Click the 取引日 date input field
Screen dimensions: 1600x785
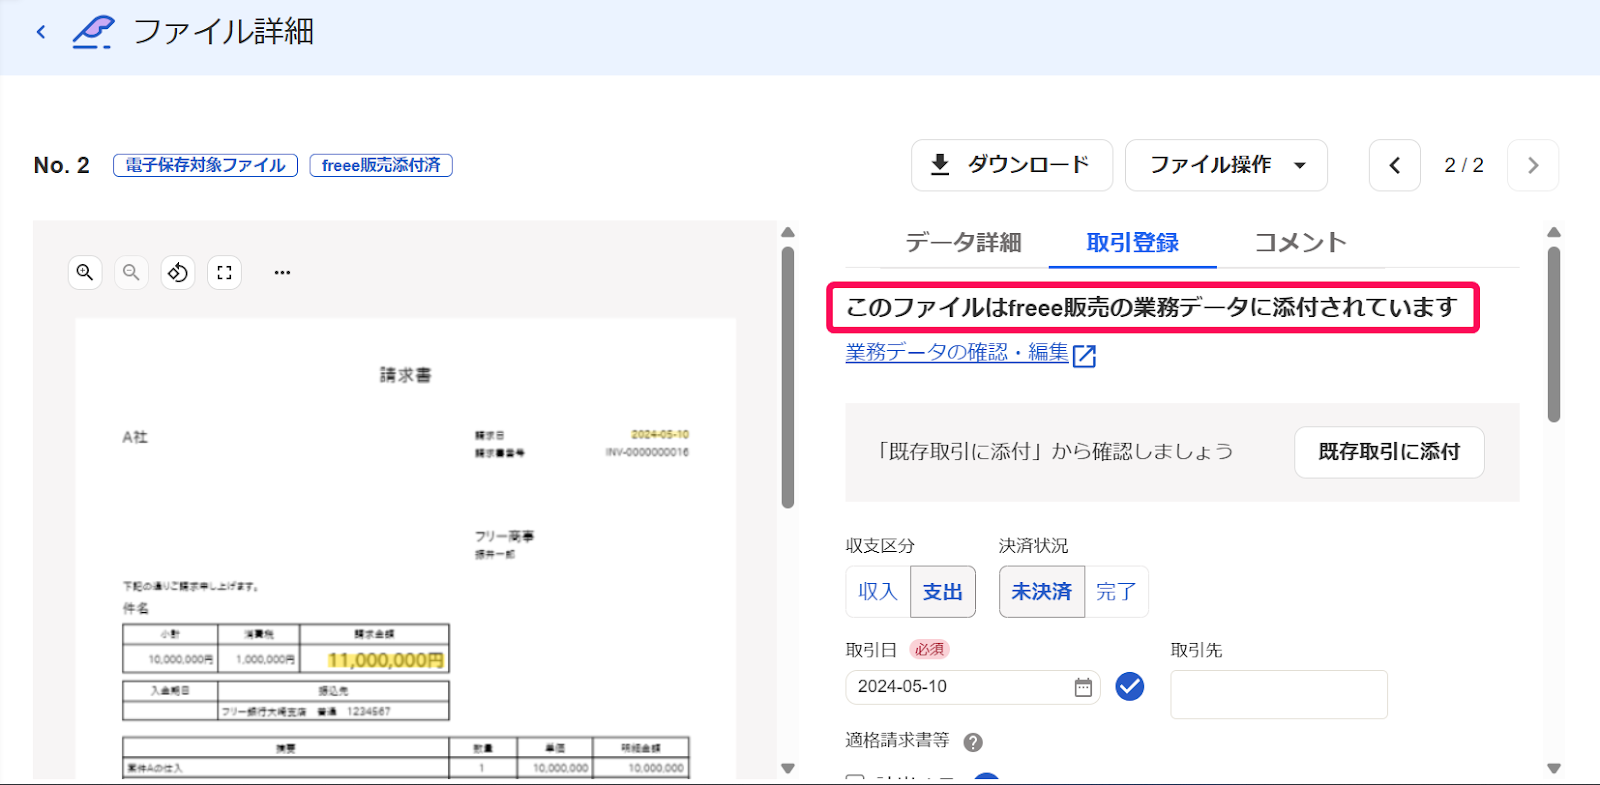coord(973,687)
